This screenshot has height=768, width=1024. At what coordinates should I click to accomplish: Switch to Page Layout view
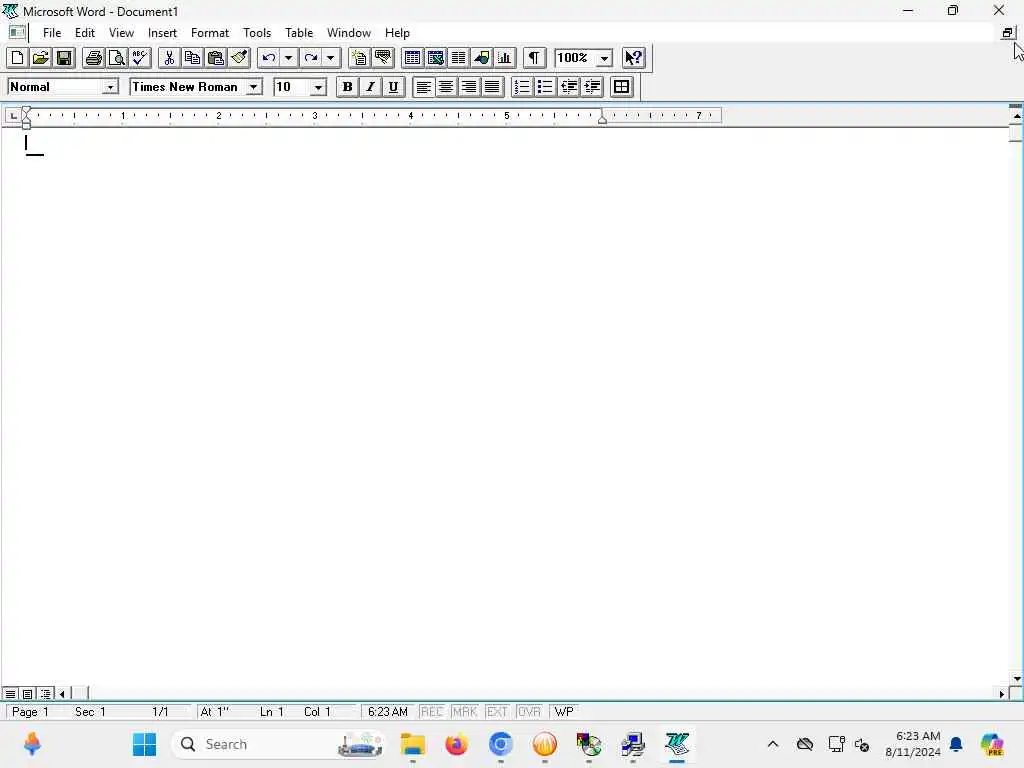[27, 694]
